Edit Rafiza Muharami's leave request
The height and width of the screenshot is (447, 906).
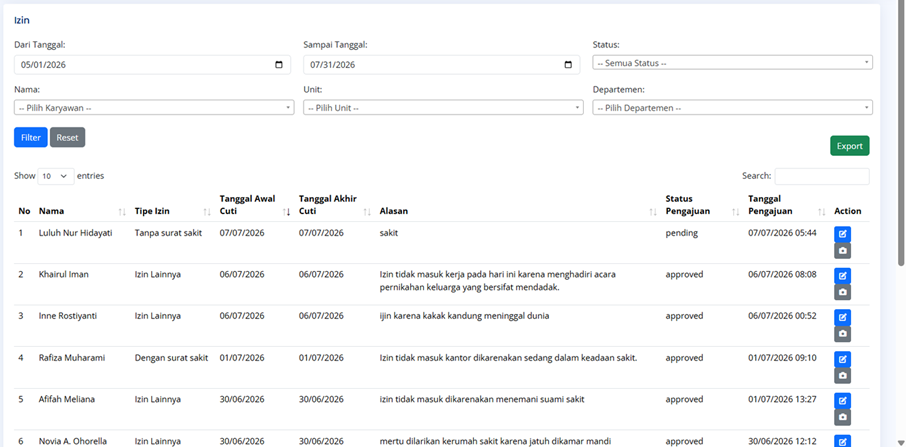click(x=842, y=359)
